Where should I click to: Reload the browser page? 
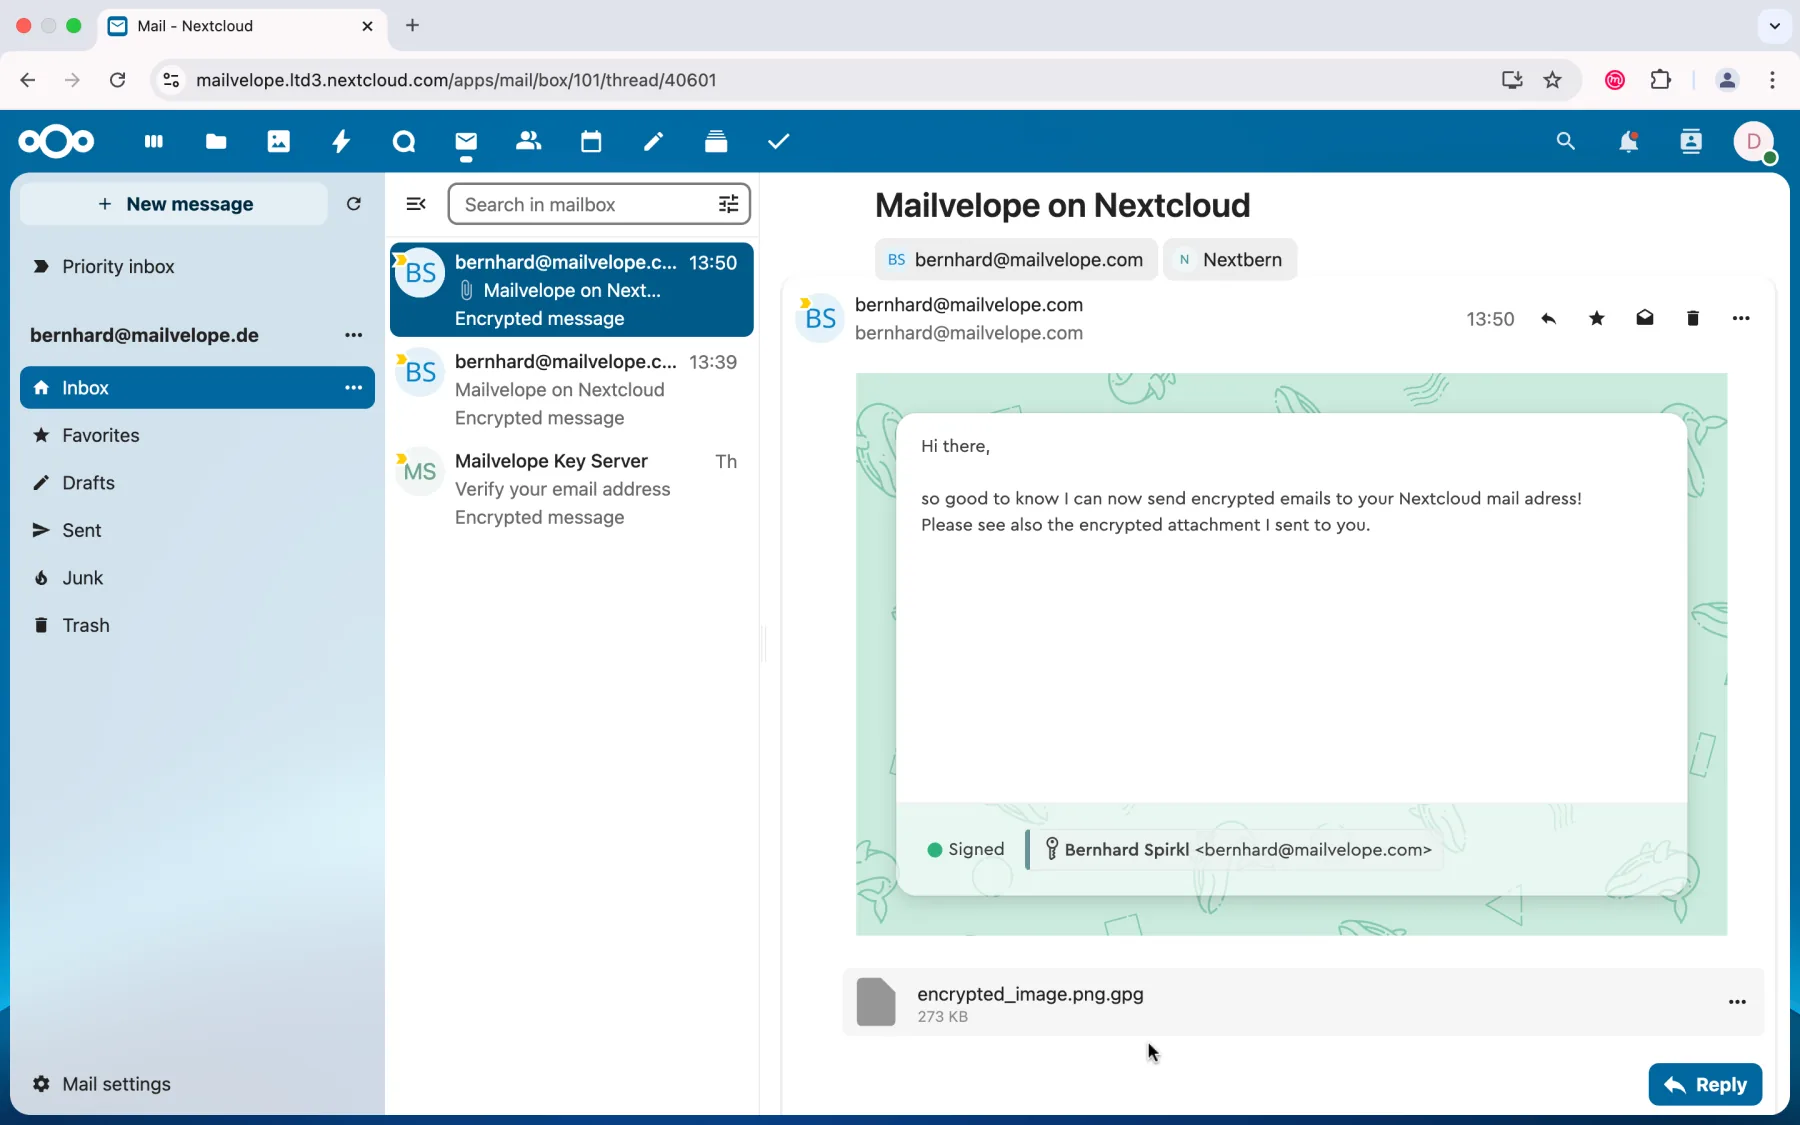point(118,80)
